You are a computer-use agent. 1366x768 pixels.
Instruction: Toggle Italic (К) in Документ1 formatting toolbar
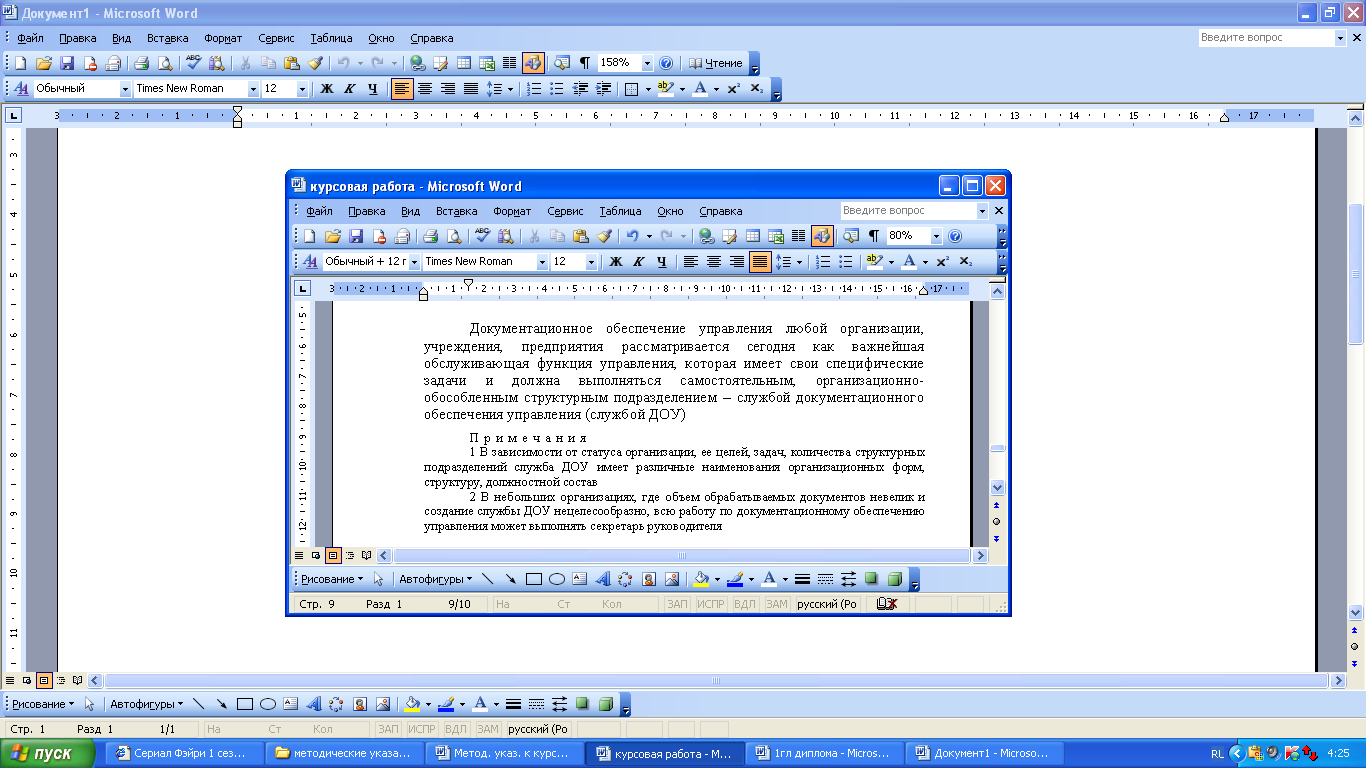click(x=349, y=89)
